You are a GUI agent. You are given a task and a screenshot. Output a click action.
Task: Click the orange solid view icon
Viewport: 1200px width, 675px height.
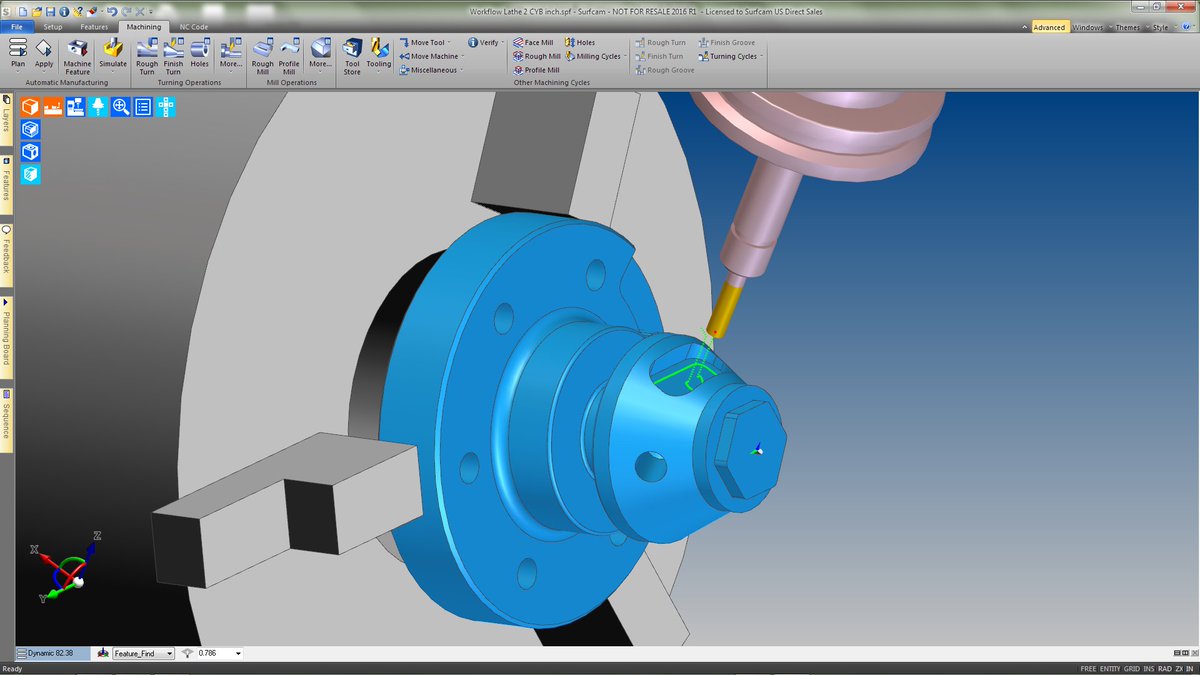31,107
